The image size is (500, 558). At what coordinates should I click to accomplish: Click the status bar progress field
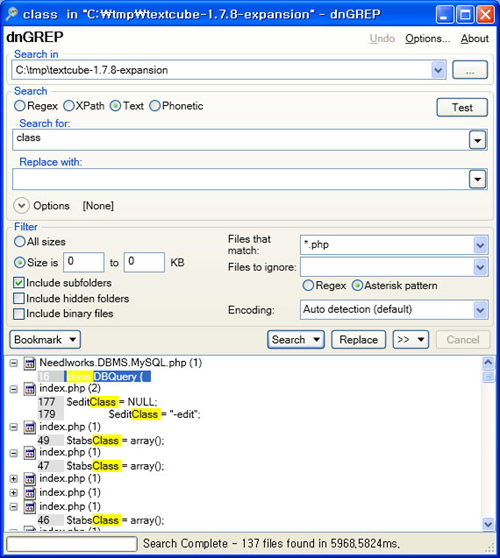[x=72, y=544]
